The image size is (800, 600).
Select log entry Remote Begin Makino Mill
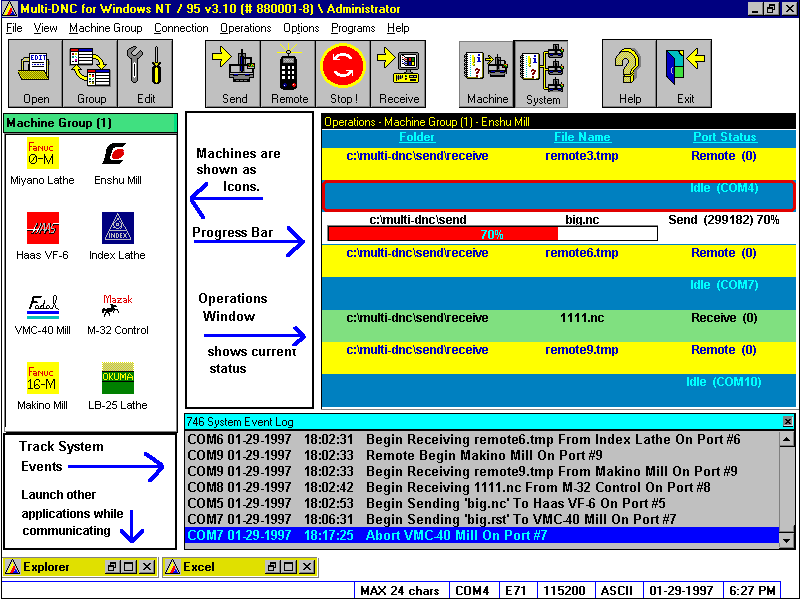coord(483,455)
